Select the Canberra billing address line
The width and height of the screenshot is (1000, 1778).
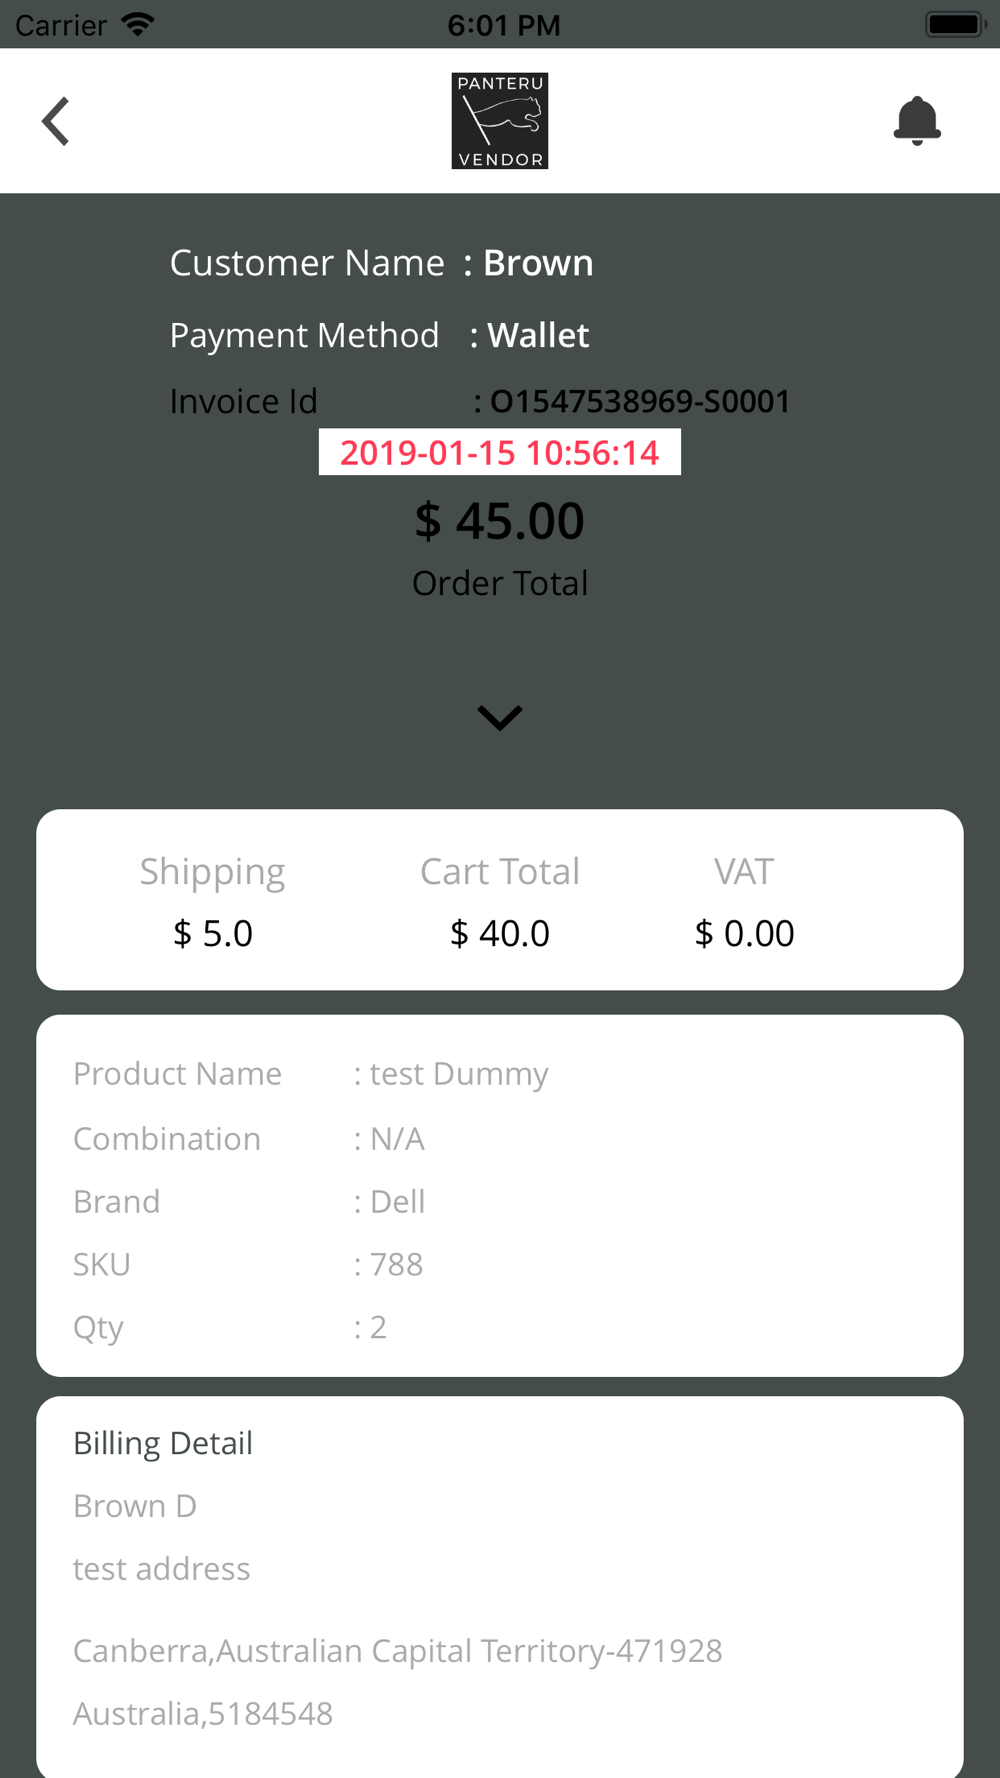click(398, 1651)
